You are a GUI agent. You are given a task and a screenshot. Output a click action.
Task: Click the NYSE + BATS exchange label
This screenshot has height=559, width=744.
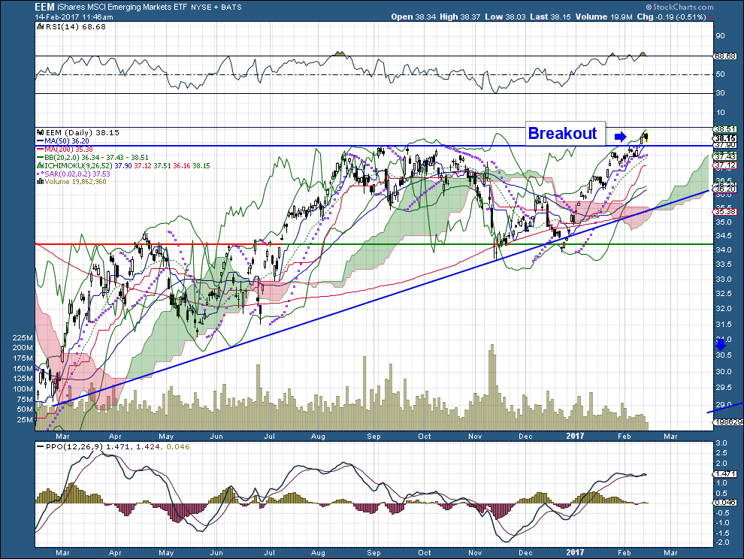(216, 7)
